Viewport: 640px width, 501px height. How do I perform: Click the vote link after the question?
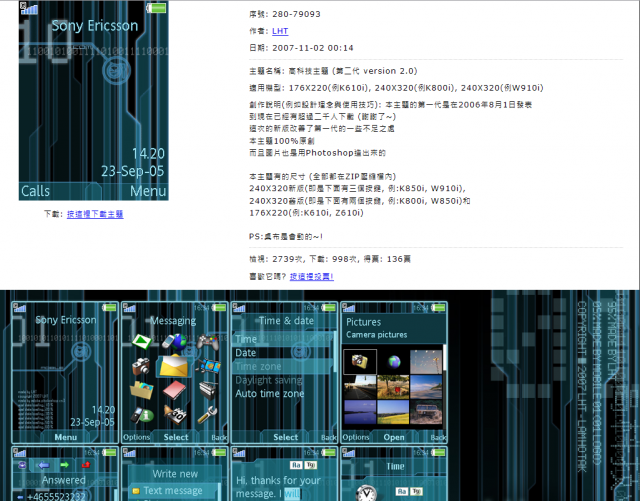point(312,276)
